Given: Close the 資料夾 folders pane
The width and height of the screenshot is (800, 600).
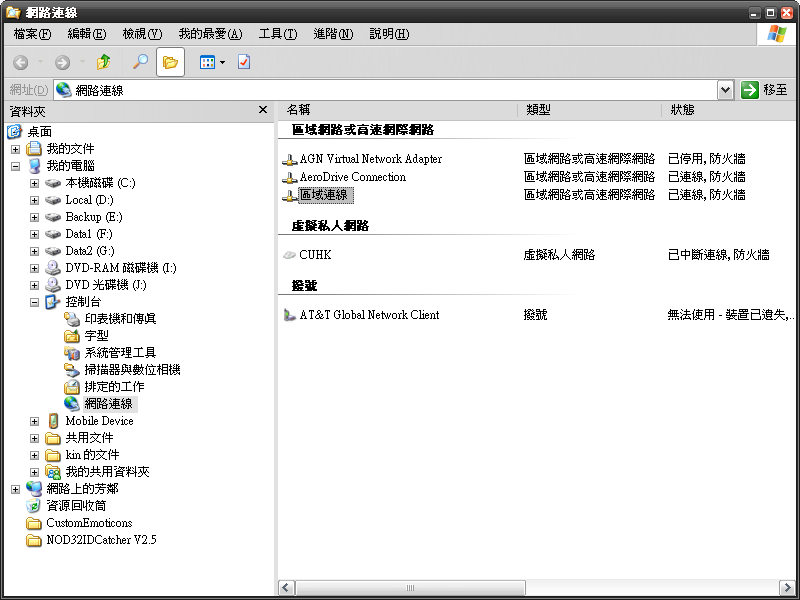Looking at the screenshot, I should 263,110.
